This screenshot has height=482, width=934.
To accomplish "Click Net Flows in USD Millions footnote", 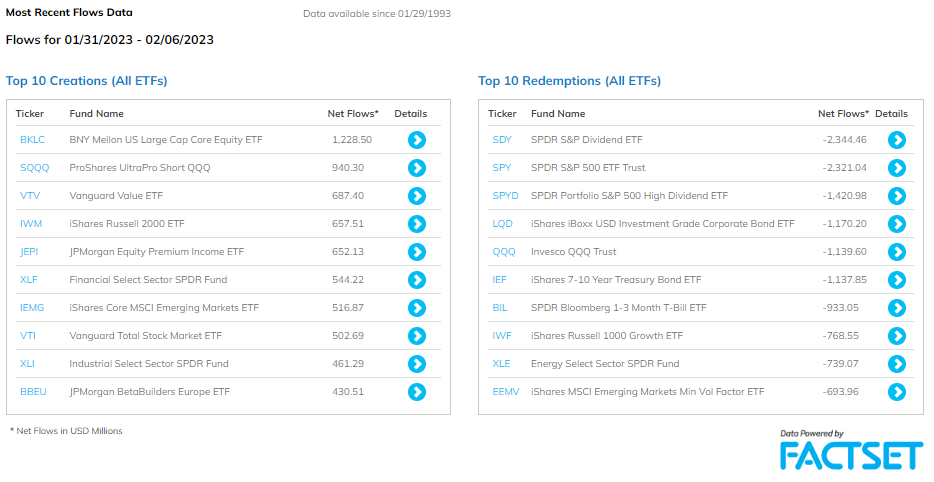I will coord(66,431).
